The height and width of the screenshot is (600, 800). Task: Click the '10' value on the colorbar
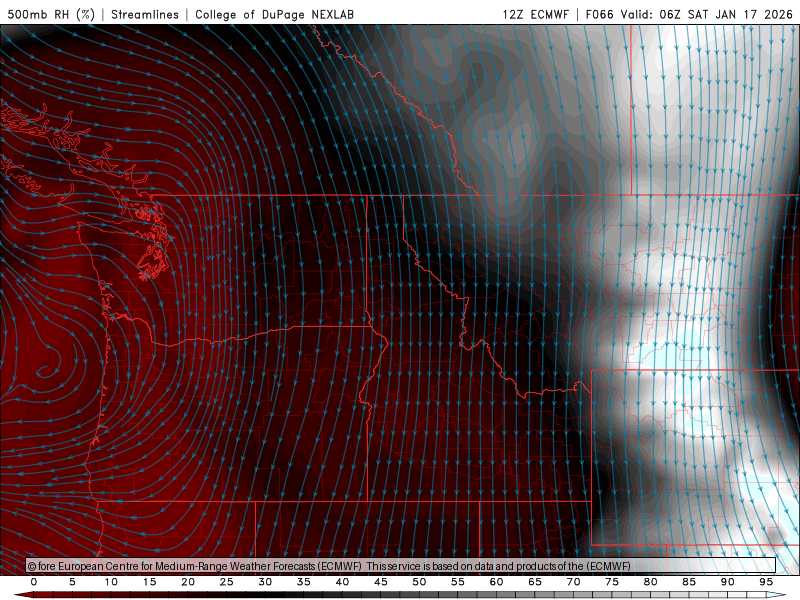111,582
